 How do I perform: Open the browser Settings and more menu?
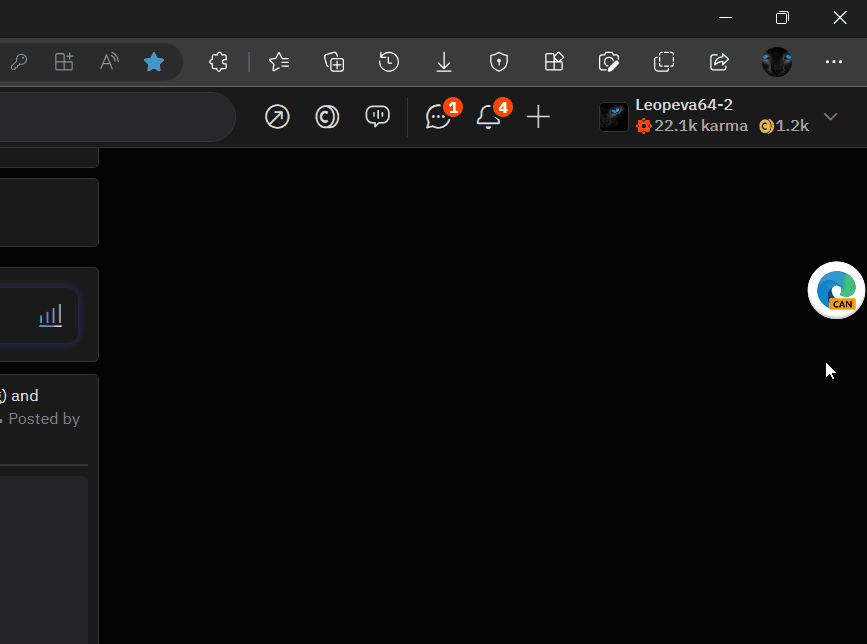click(x=834, y=62)
